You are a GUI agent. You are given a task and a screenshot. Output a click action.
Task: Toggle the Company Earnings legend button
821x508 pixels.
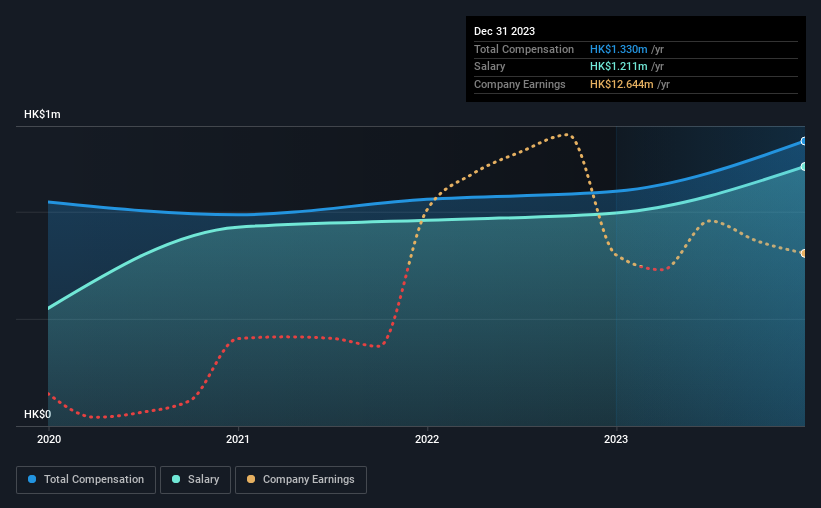301,480
